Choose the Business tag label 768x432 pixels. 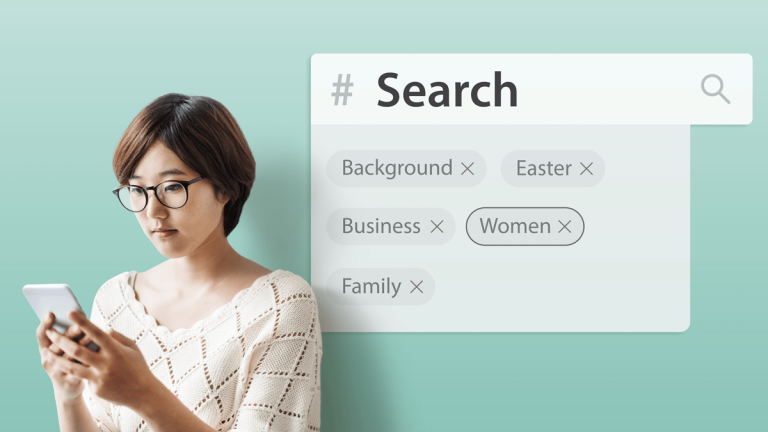click(381, 226)
